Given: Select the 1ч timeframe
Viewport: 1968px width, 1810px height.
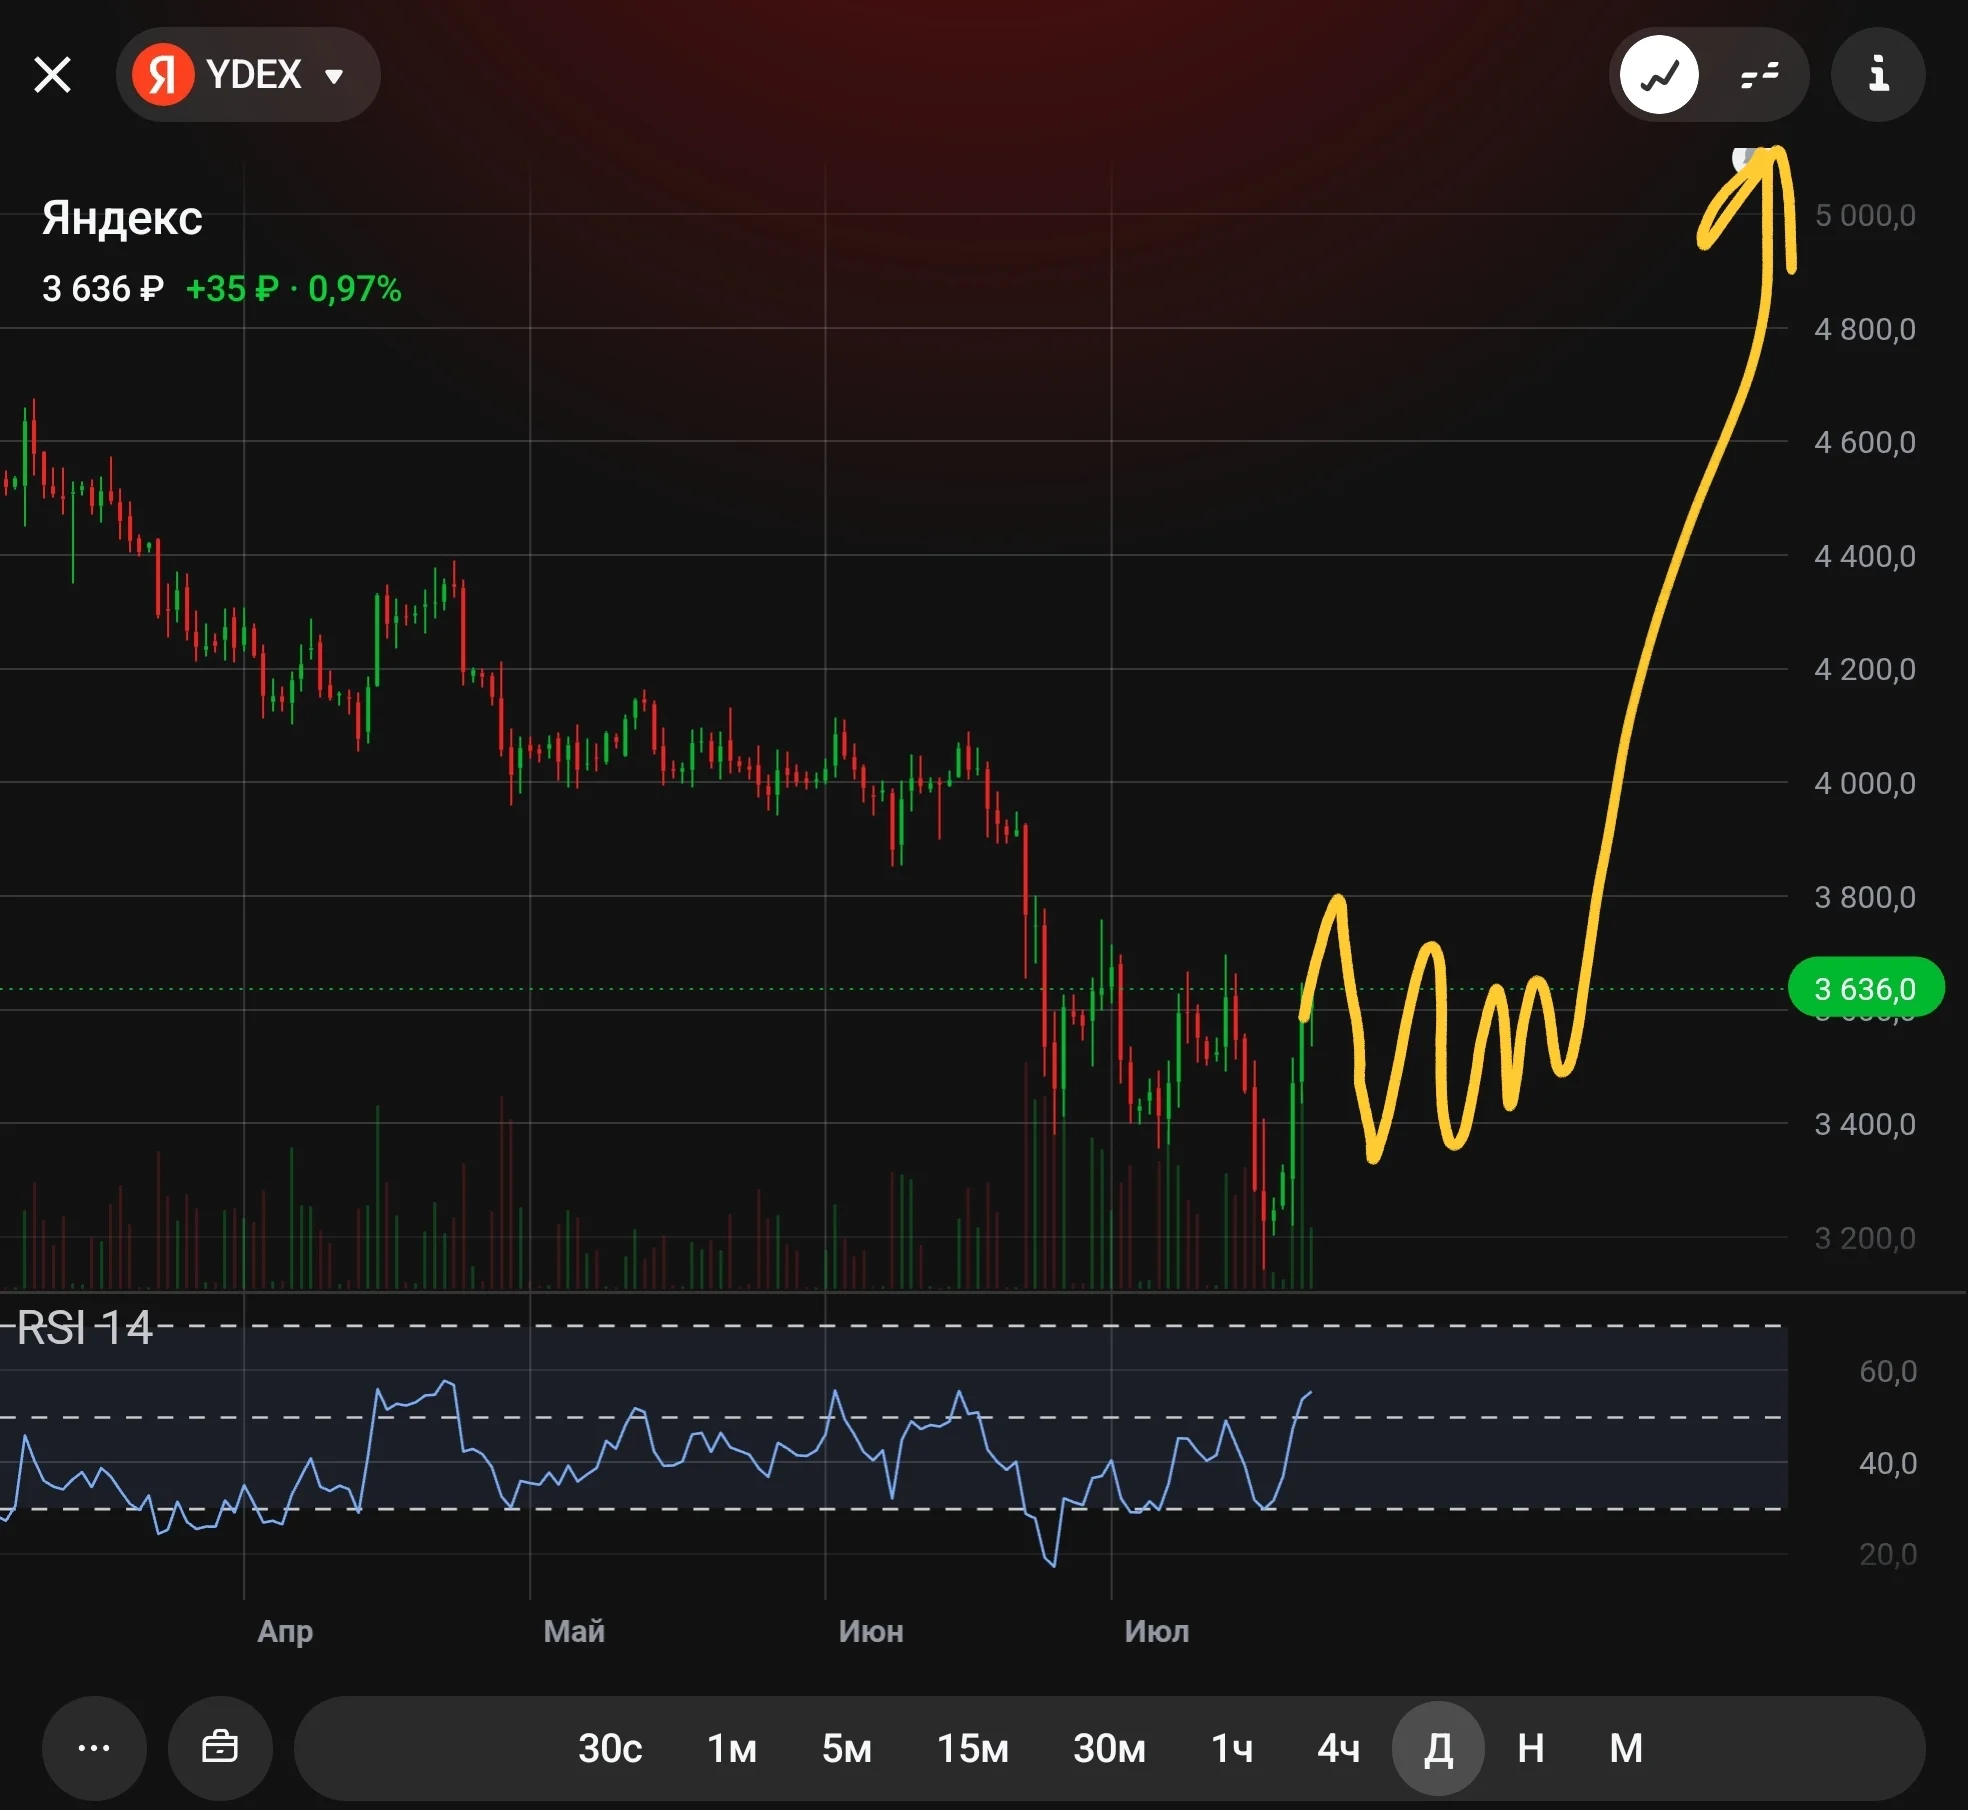Looking at the screenshot, I should point(1232,1748).
